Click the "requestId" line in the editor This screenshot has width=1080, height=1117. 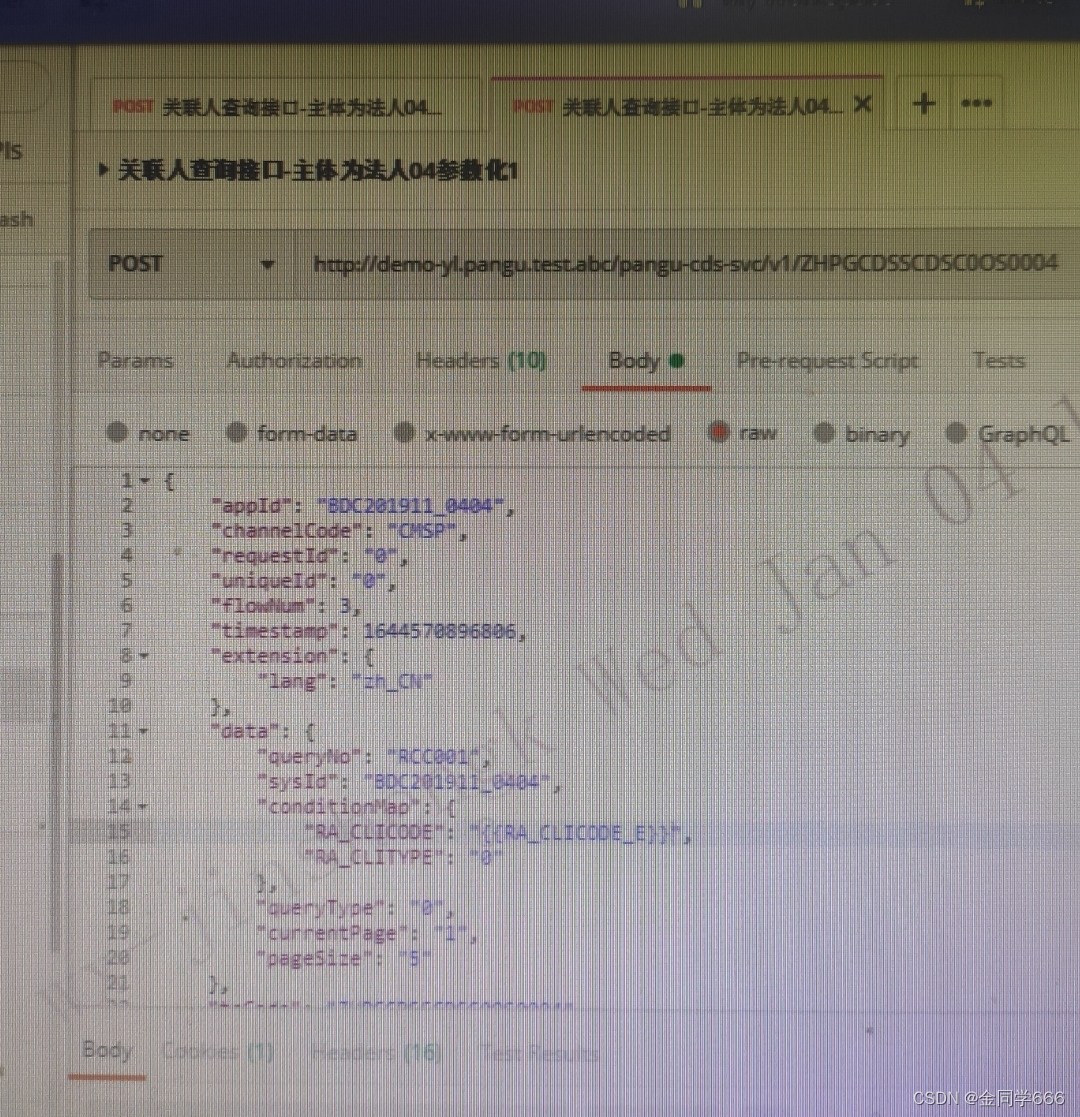click(309, 556)
